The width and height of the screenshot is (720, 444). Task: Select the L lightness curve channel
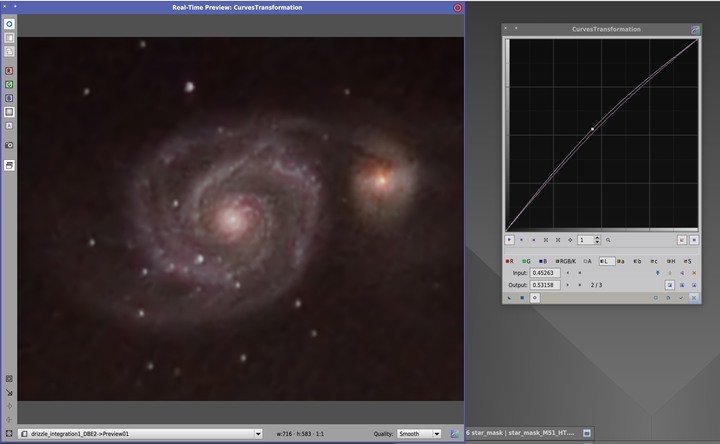[x=607, y=261]
